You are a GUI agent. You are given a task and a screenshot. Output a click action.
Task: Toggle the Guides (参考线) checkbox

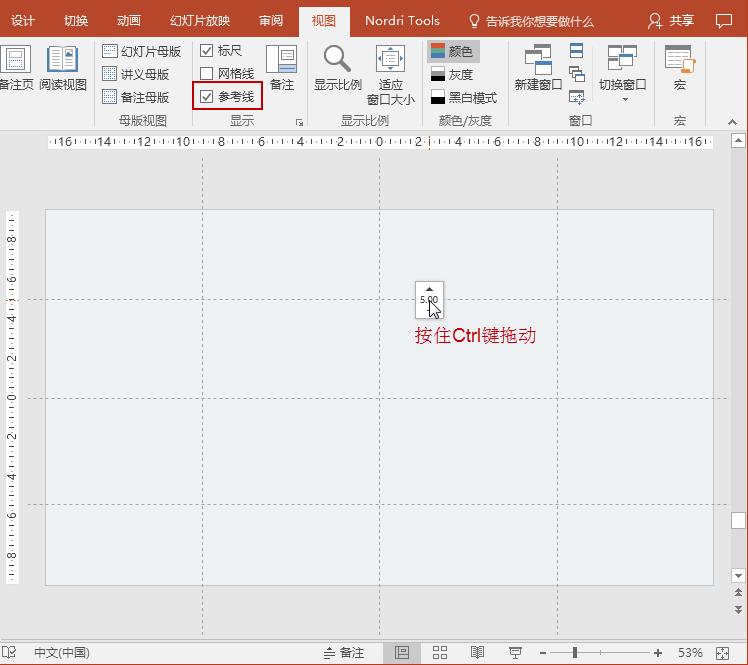207,97
